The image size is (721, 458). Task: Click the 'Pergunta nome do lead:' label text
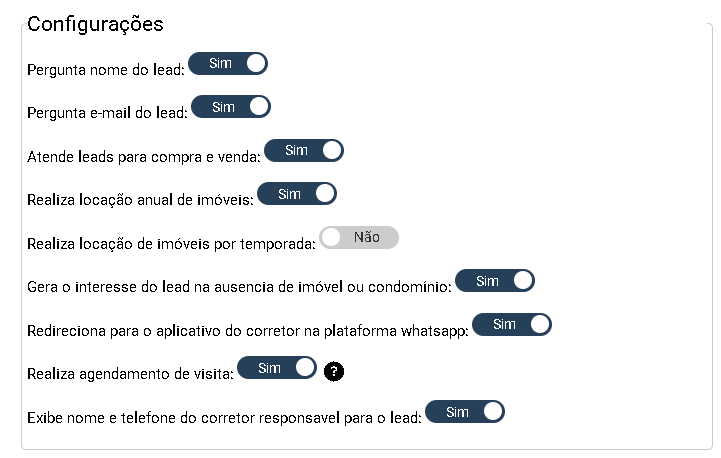click(x=106, y=71)
